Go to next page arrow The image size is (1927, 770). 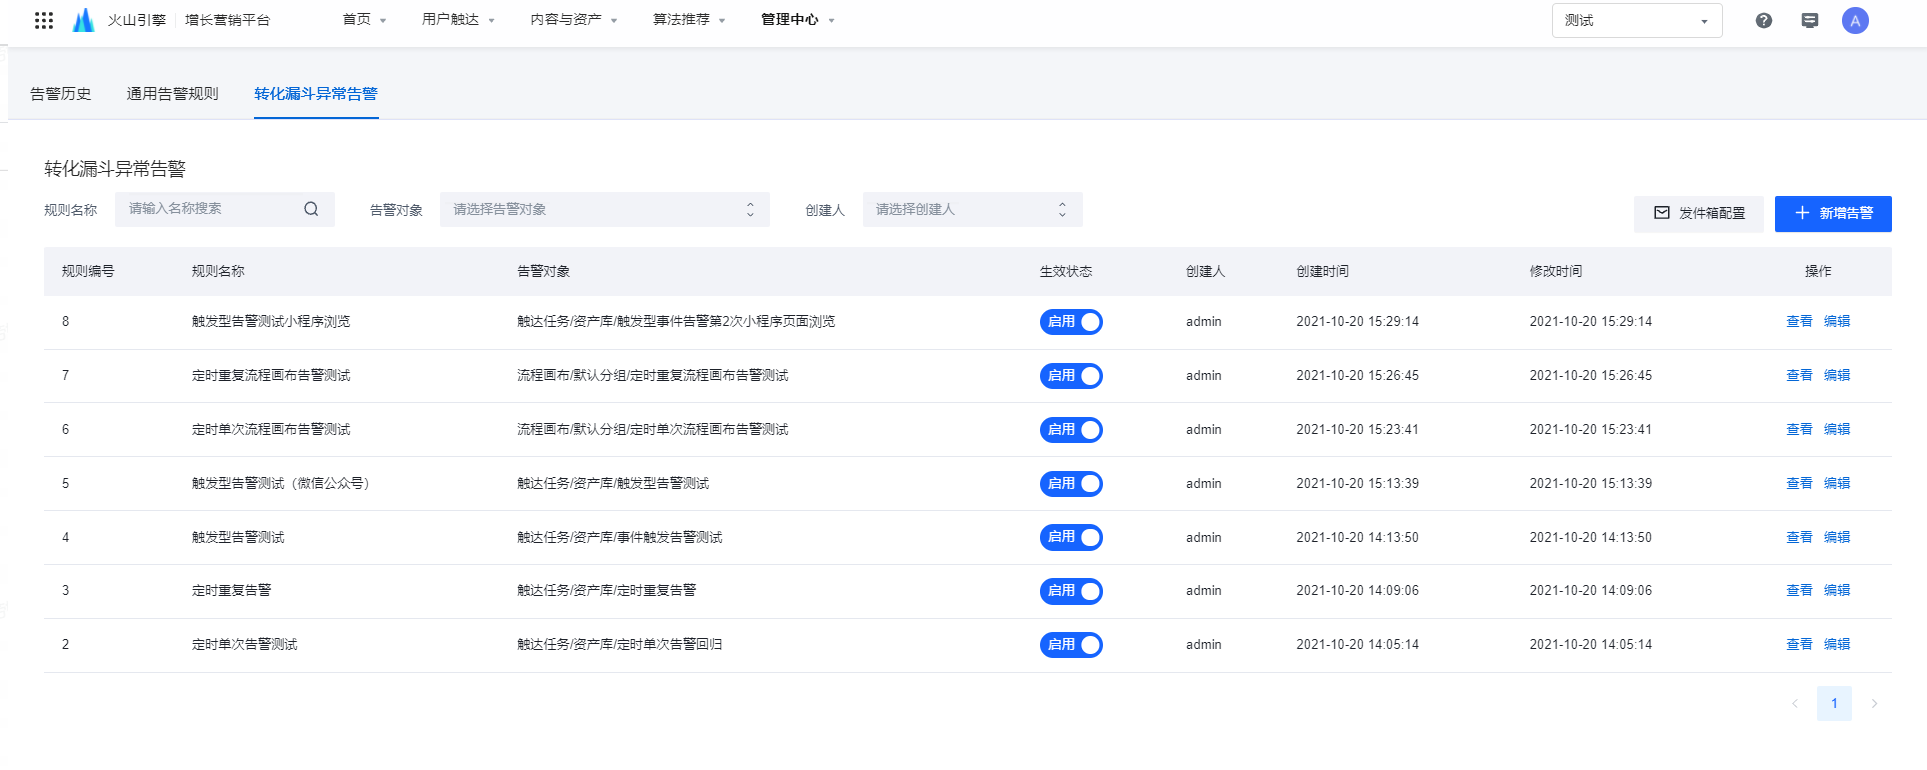(1873, 704)
